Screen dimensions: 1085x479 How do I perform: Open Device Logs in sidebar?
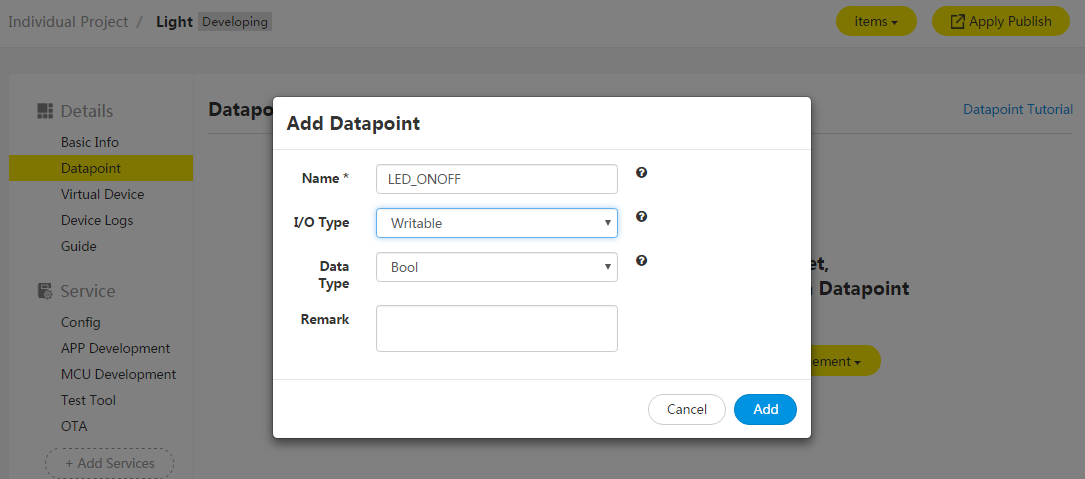pos(97,220)
